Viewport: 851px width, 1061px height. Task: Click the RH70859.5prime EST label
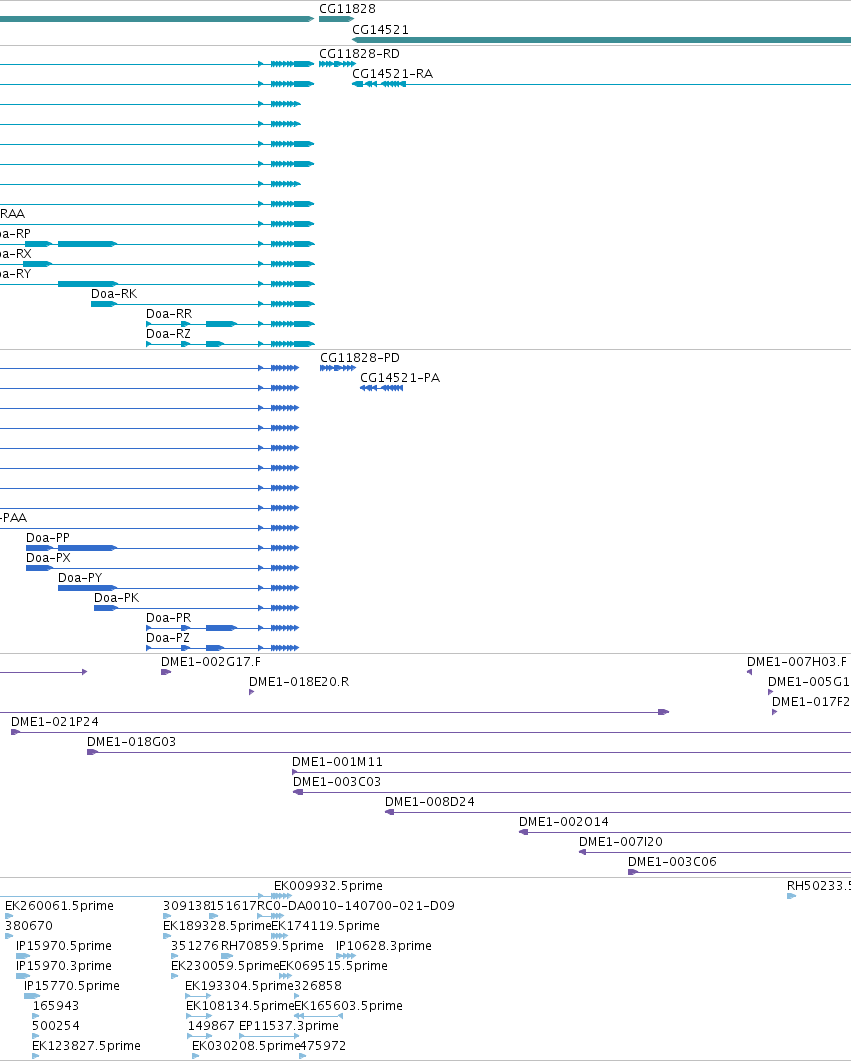(273, 945)
